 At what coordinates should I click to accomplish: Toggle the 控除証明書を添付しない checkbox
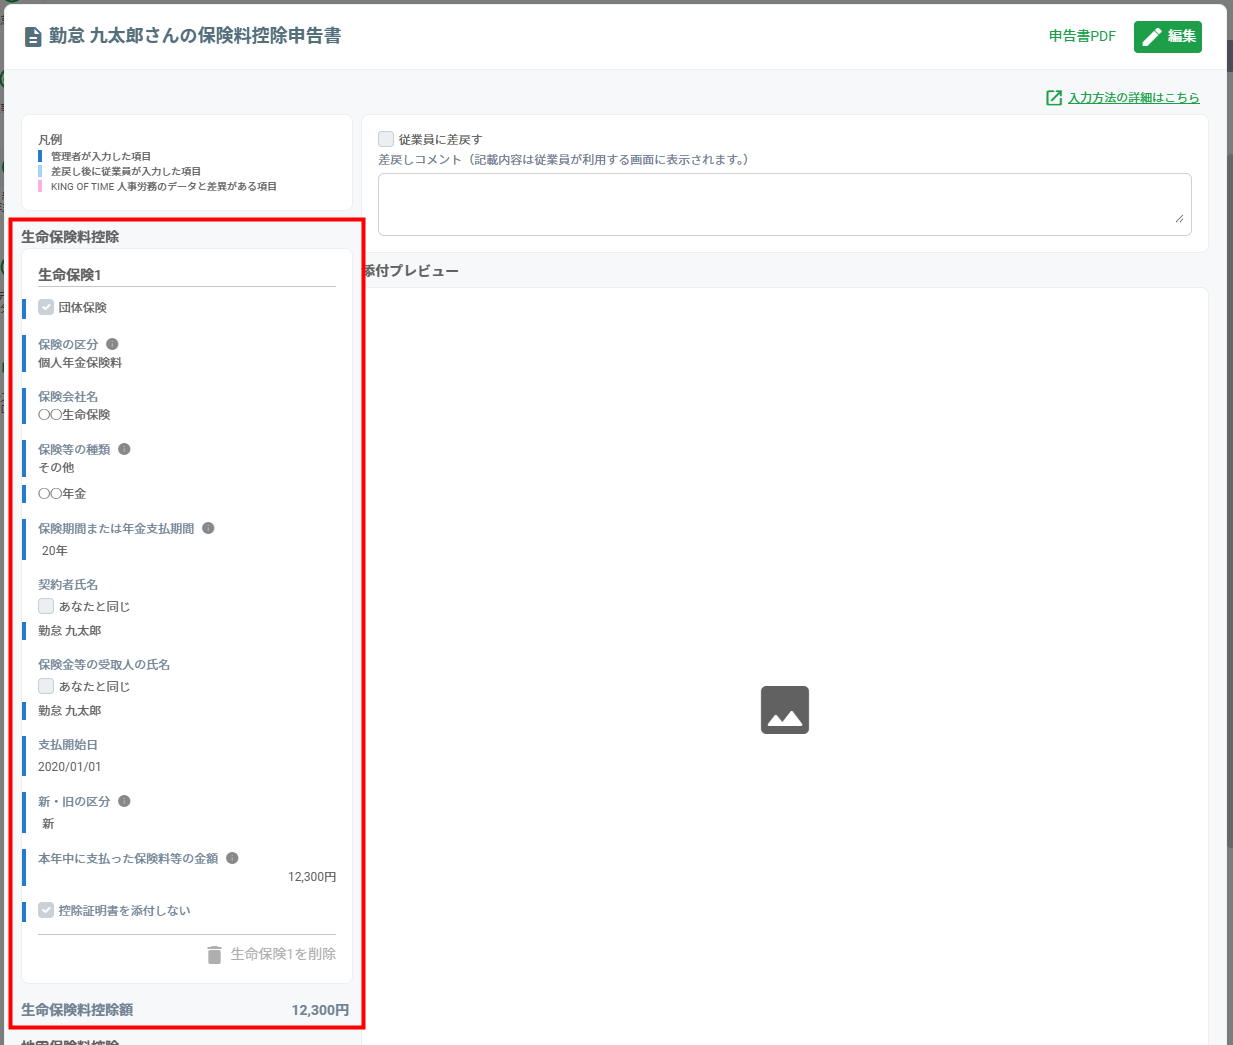(46, 910)
